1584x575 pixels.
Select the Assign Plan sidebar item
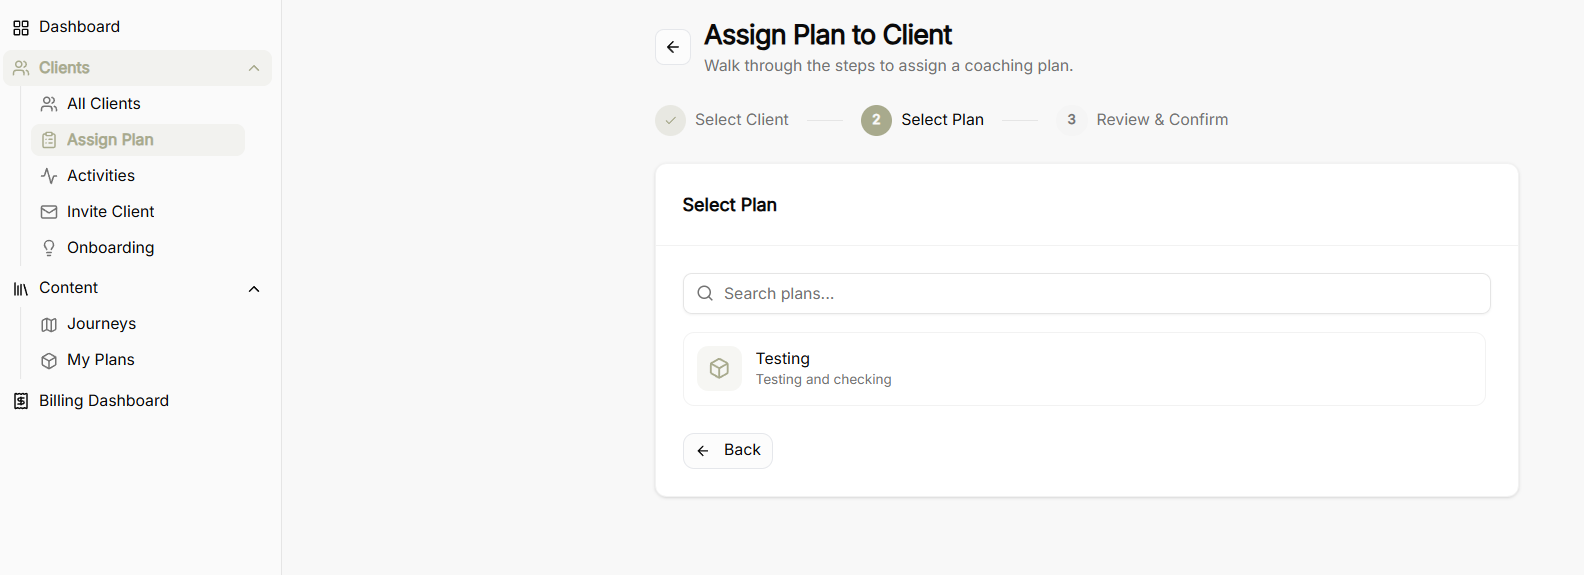click(138, 140)
